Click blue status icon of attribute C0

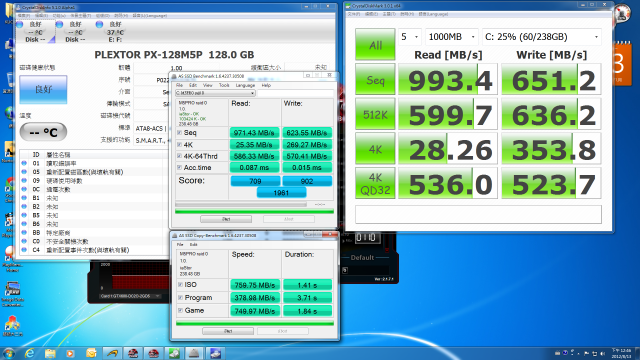(x=24, y=241)
